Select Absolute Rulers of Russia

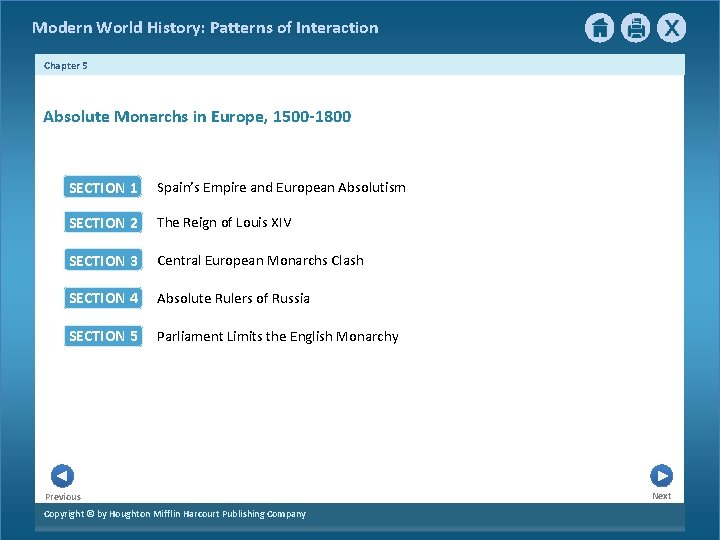coord(233,298)
